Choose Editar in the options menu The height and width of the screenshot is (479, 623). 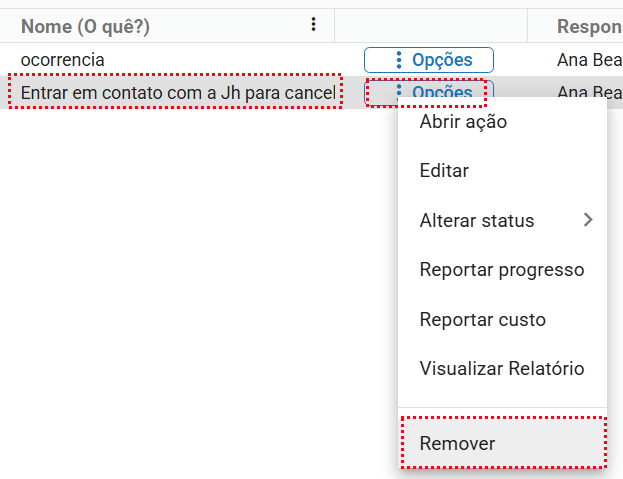click(444, 171)
